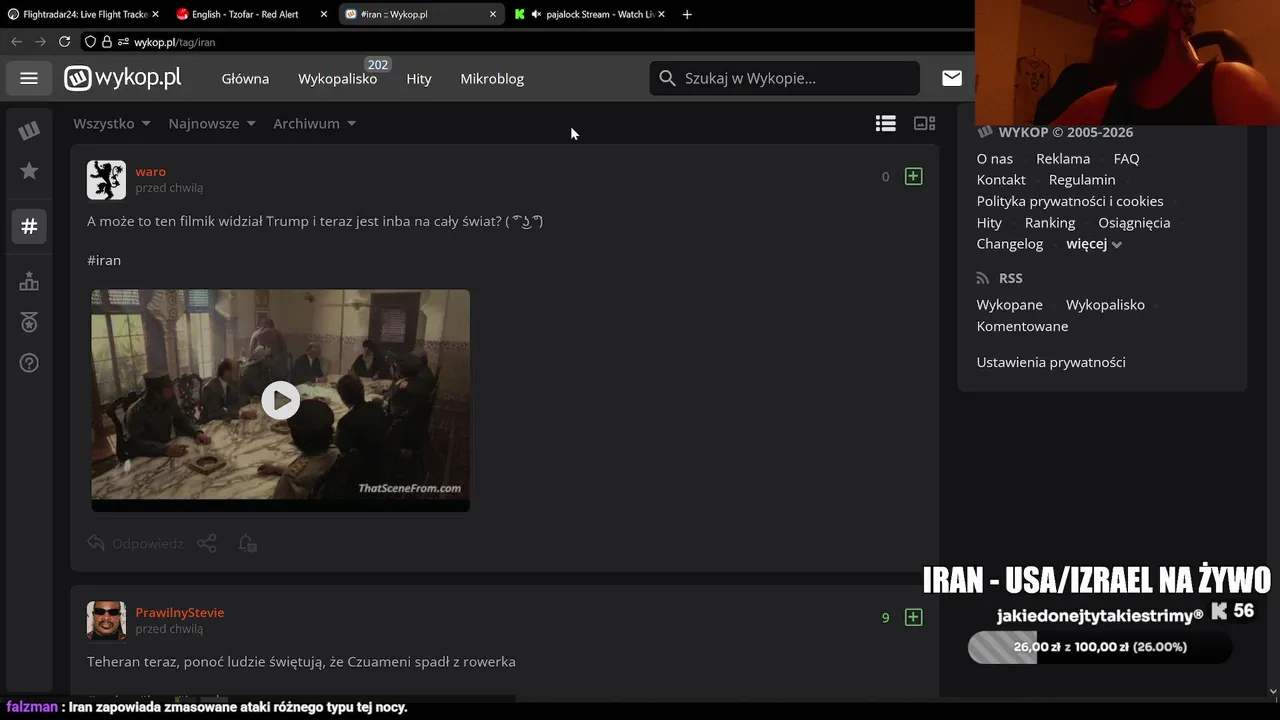Click the RSS feed icon
The height and width of the screenshot is (720, 1280).
click(984, 278)
